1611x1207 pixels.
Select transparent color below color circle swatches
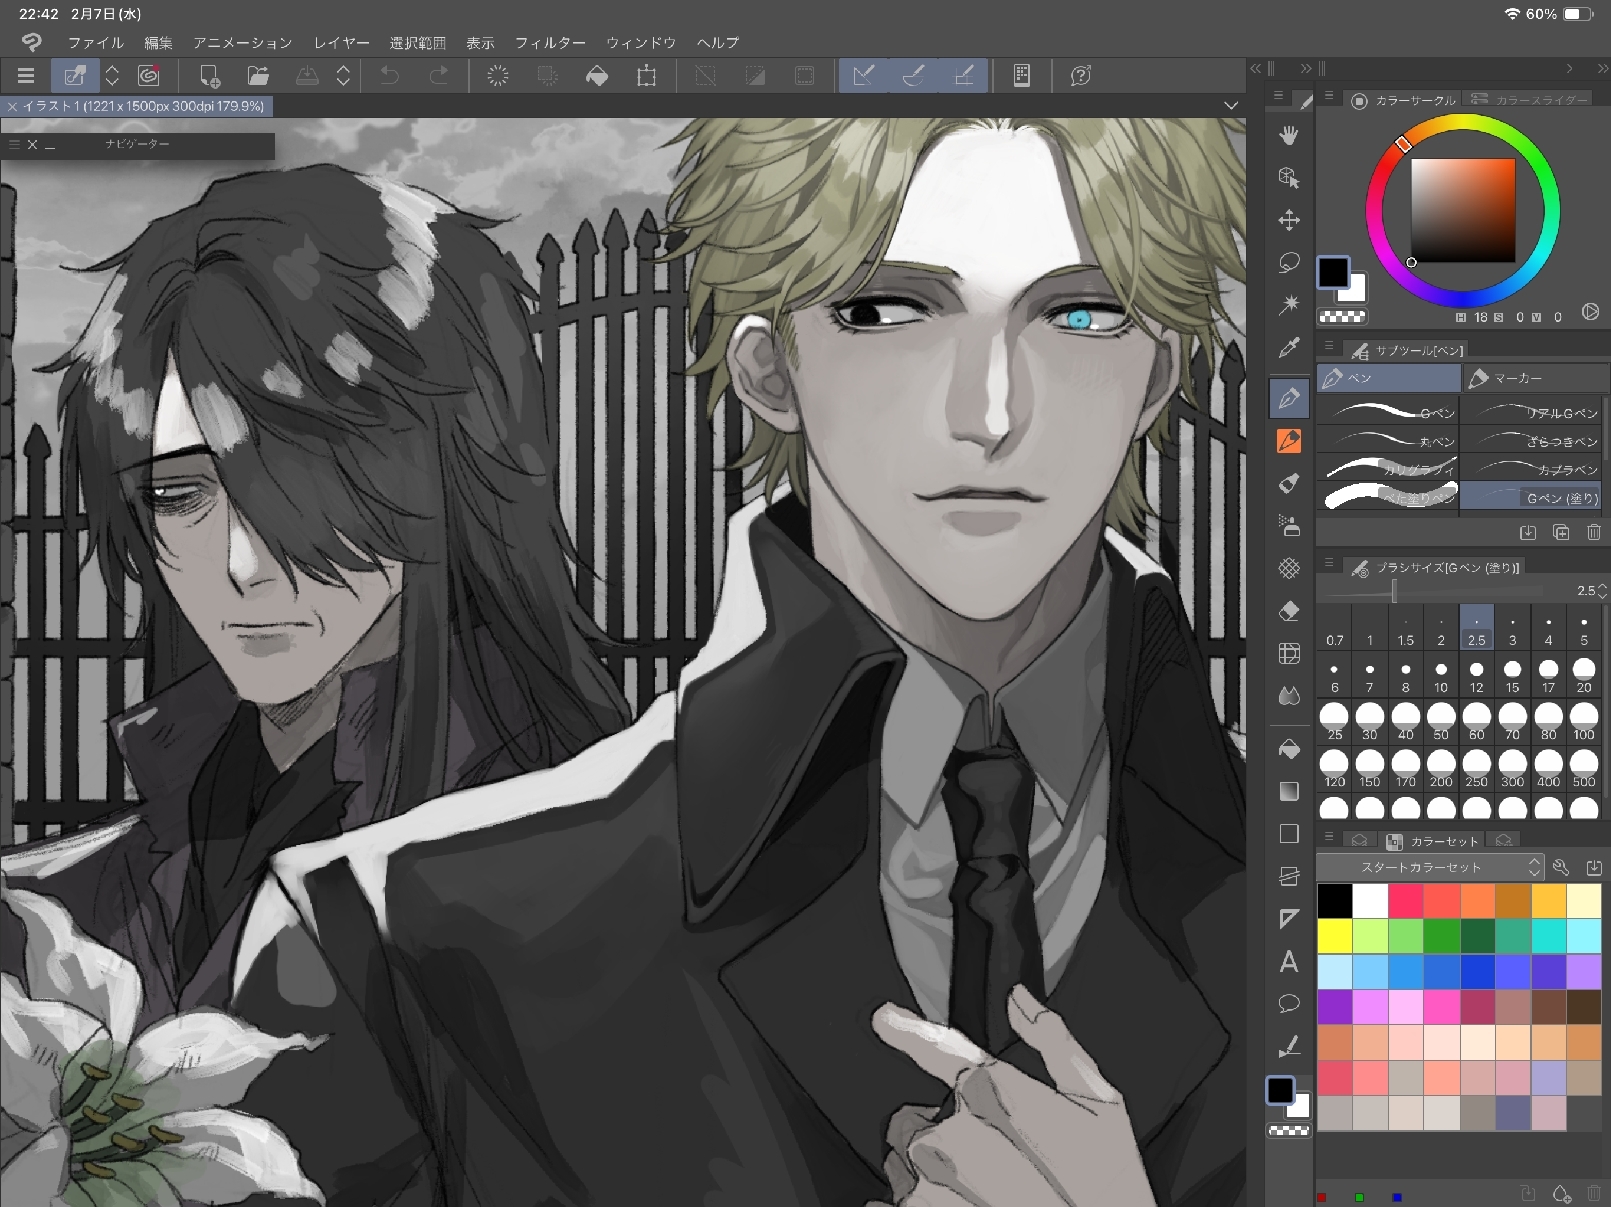(x=1342, y=316)
